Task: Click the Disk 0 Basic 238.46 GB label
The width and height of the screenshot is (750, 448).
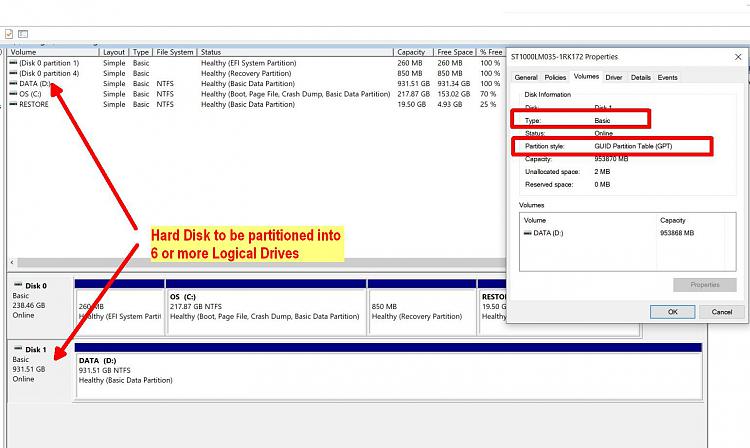Action: pos(39,306)
